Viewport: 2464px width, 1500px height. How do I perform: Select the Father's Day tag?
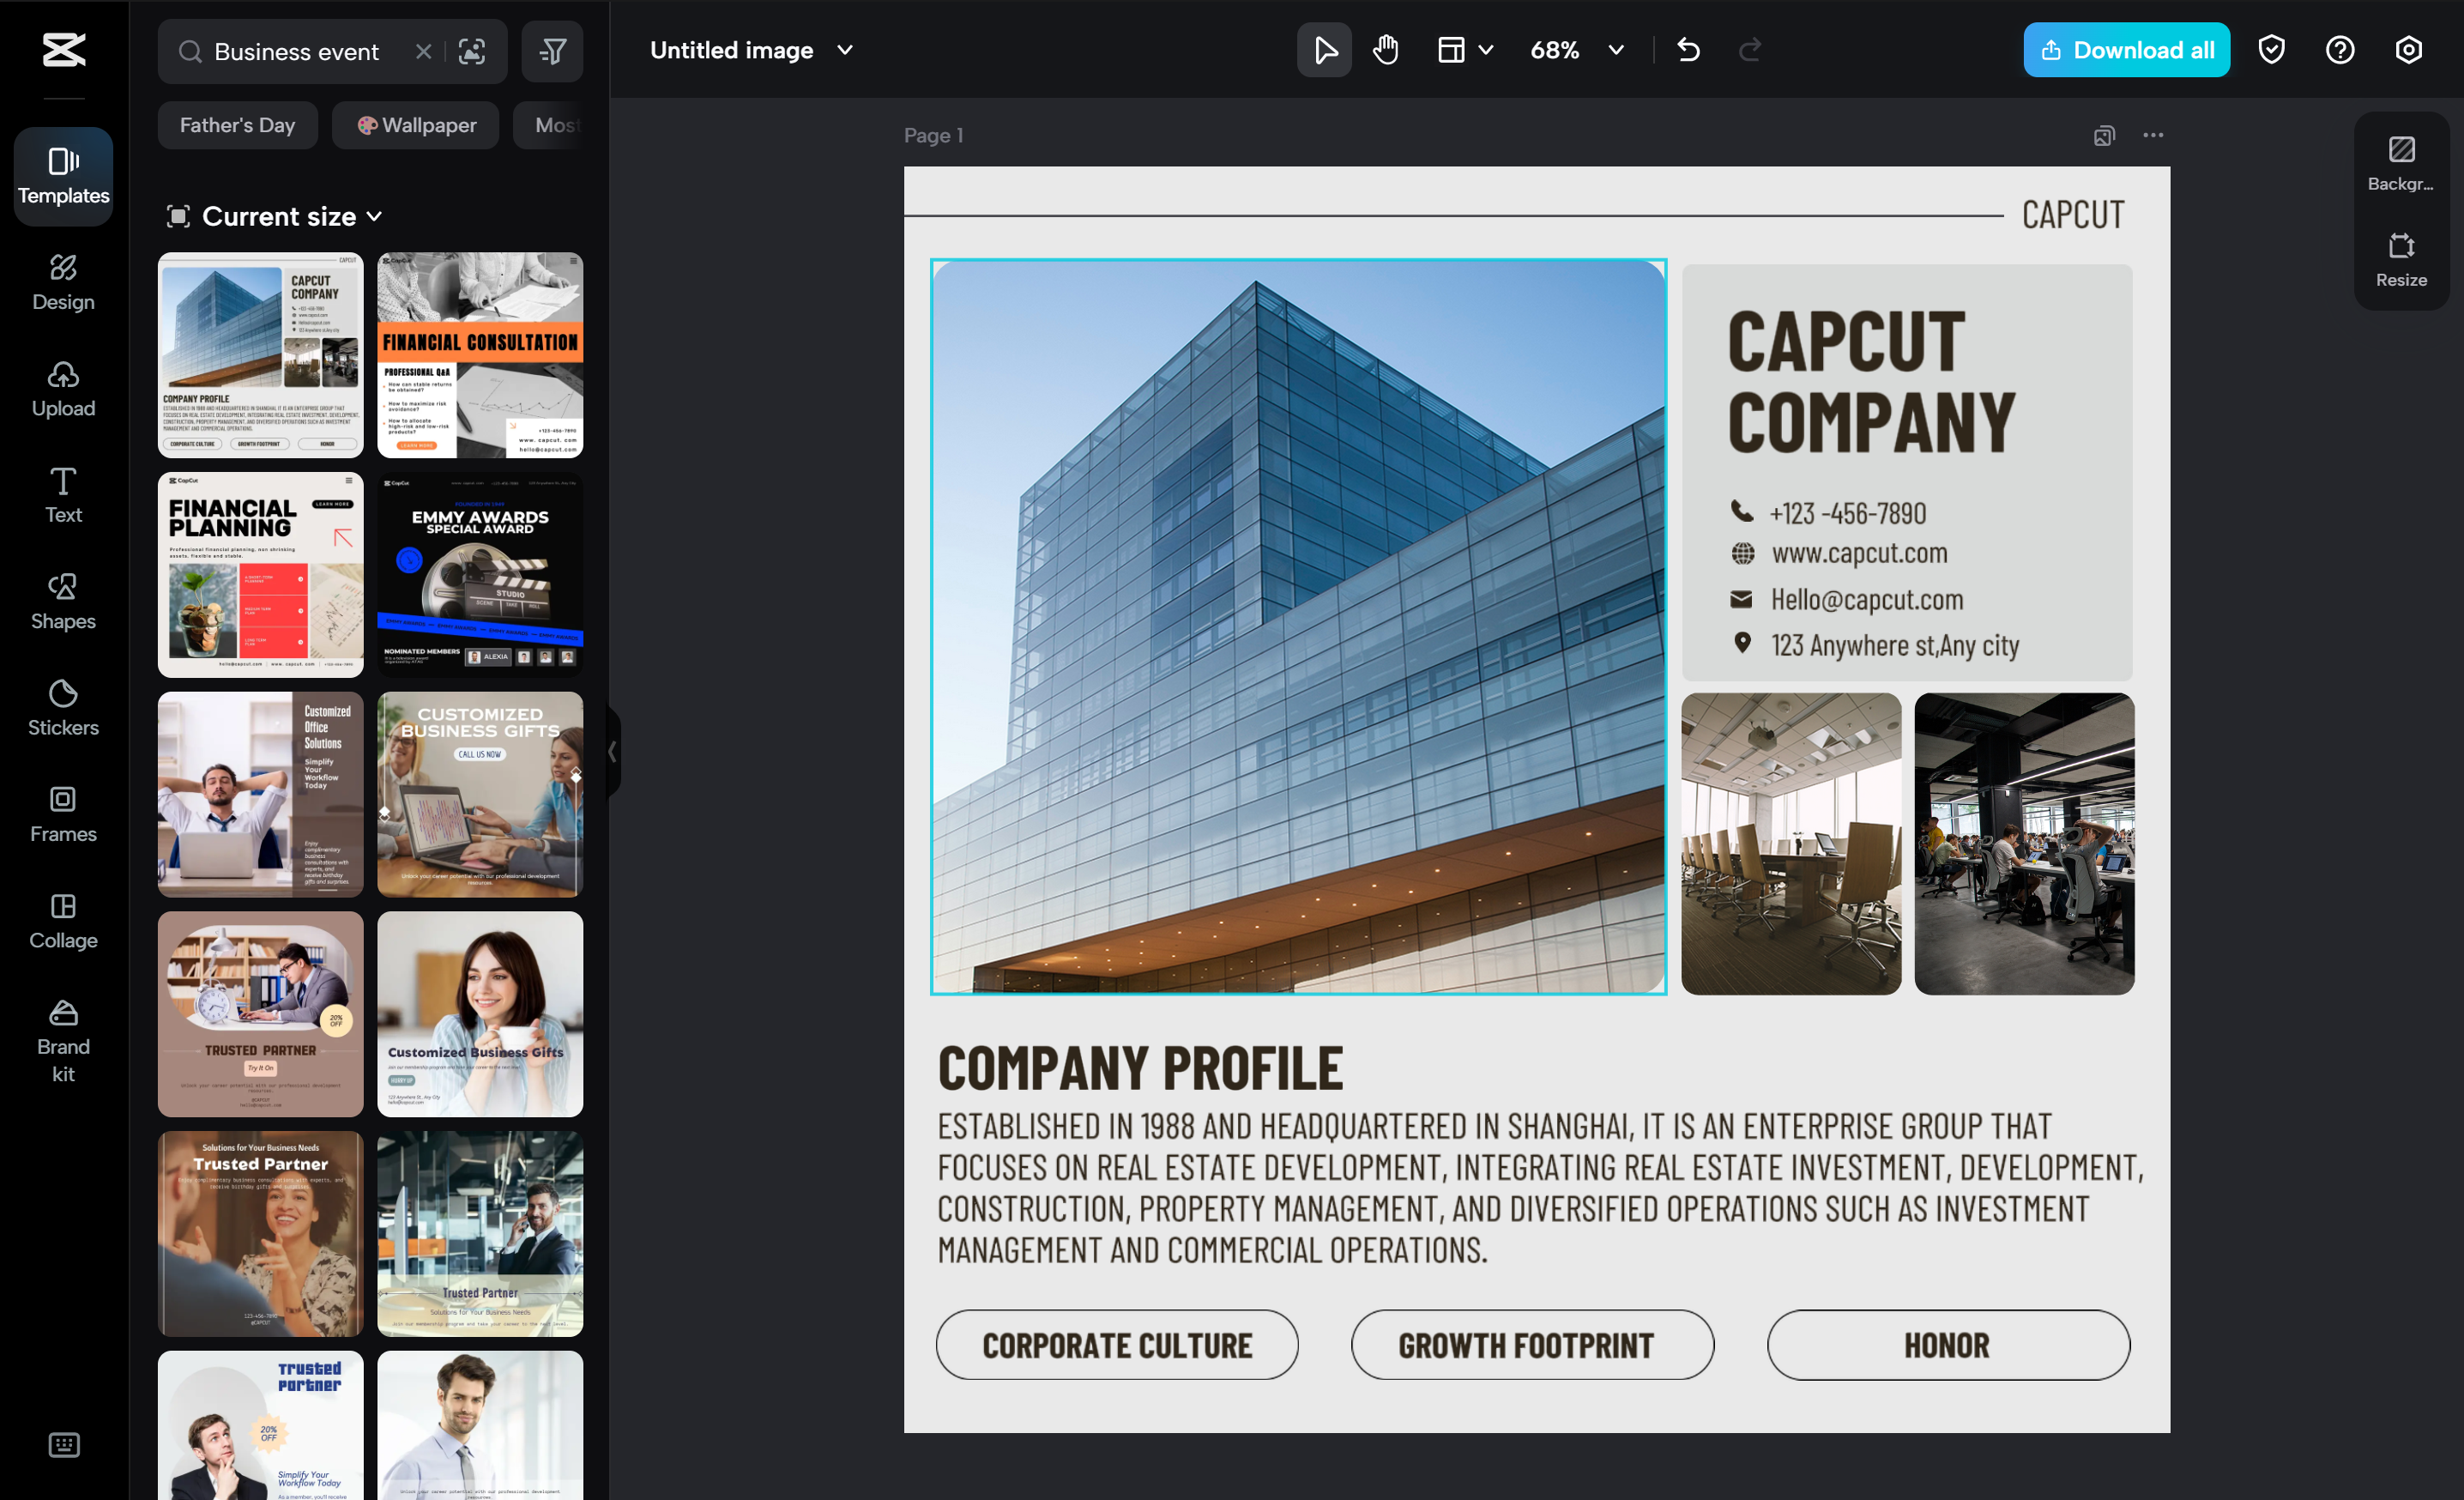click(x=237, y=125)
